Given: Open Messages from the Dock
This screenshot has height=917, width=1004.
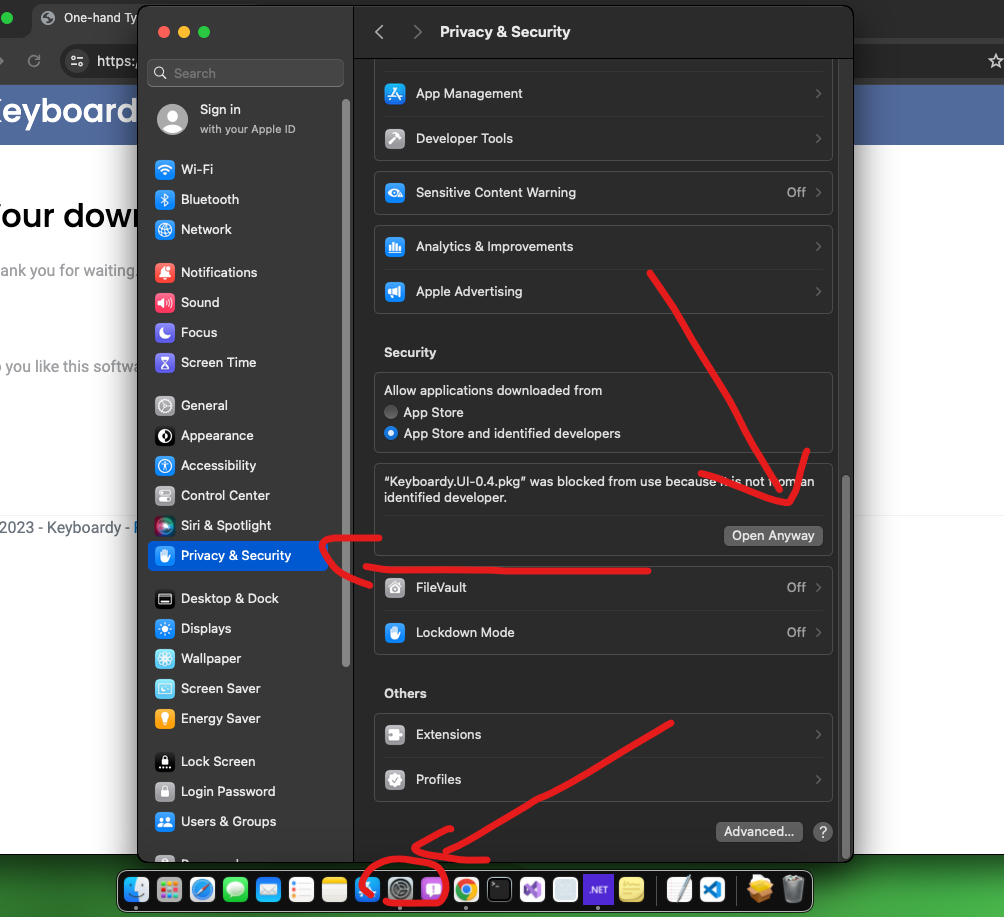Looking at the screenshot, I should [x=236, y=889].
